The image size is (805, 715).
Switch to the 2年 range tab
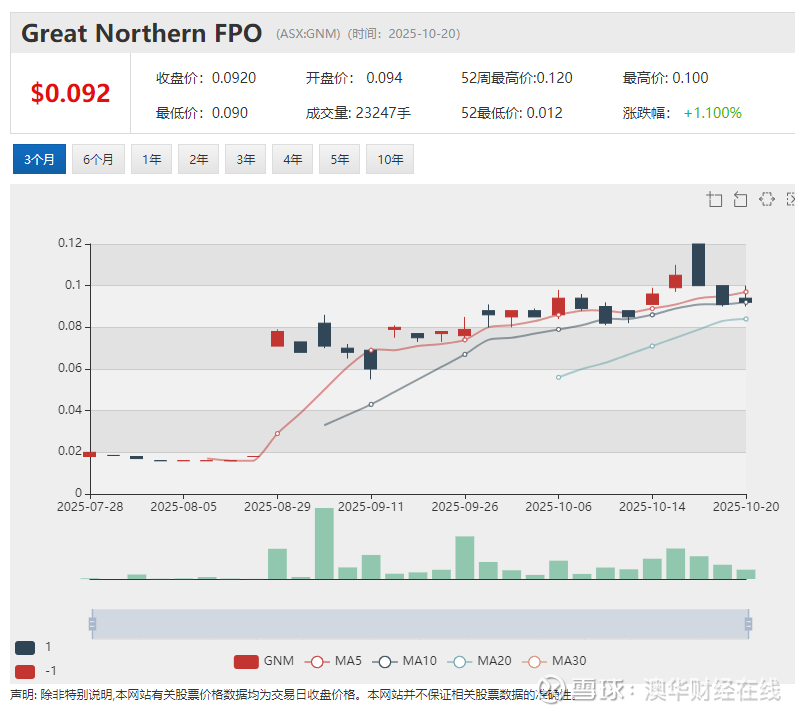pyautogui.click(x=199, y=159)
